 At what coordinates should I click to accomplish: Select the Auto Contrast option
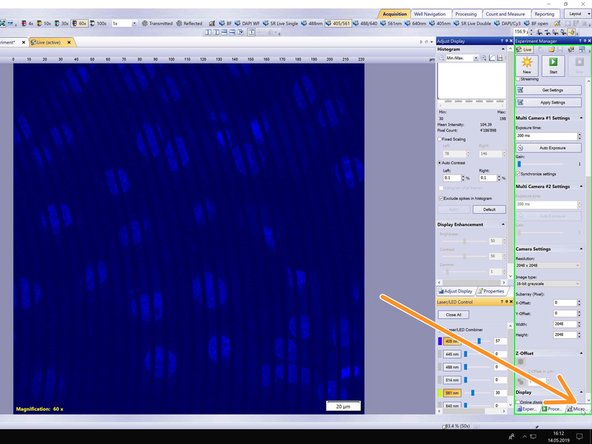click(x=440, y=163)
